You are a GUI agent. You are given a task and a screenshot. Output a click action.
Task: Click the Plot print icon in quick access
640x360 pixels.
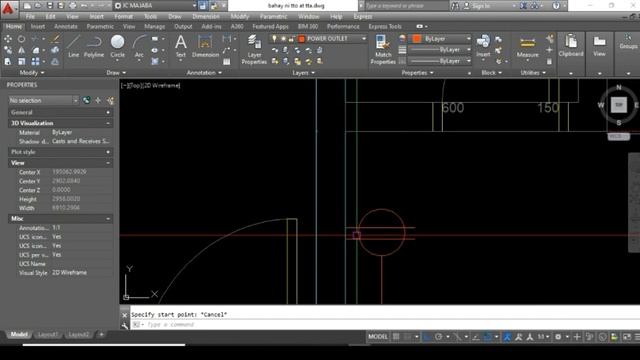tap(73, 6)
